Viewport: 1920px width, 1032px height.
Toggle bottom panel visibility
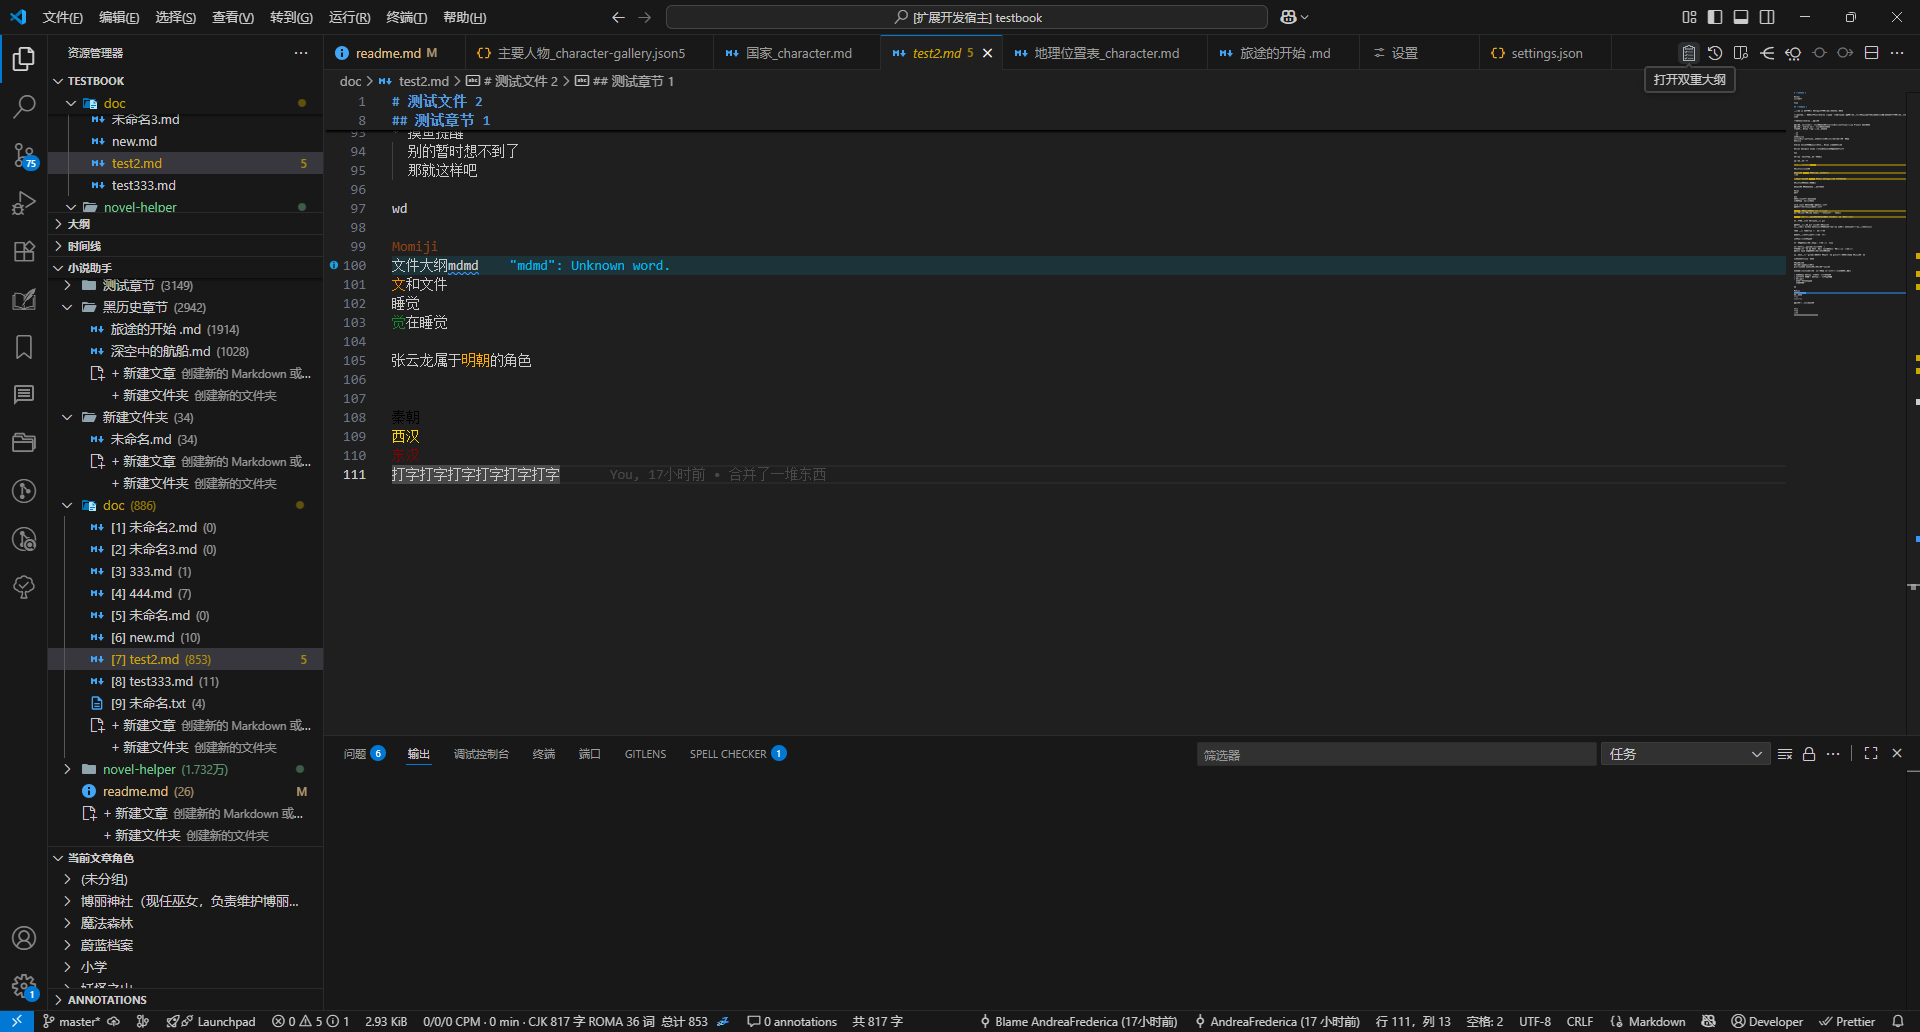pos(1741,17)
